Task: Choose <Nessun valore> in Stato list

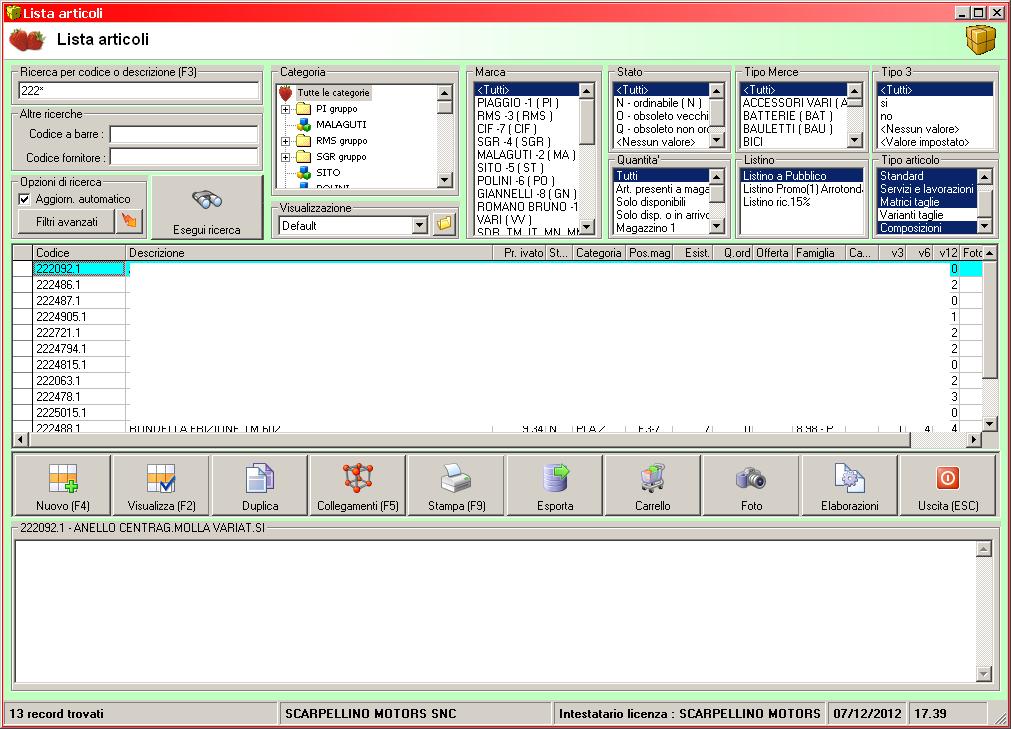Action: coord(662,142)
